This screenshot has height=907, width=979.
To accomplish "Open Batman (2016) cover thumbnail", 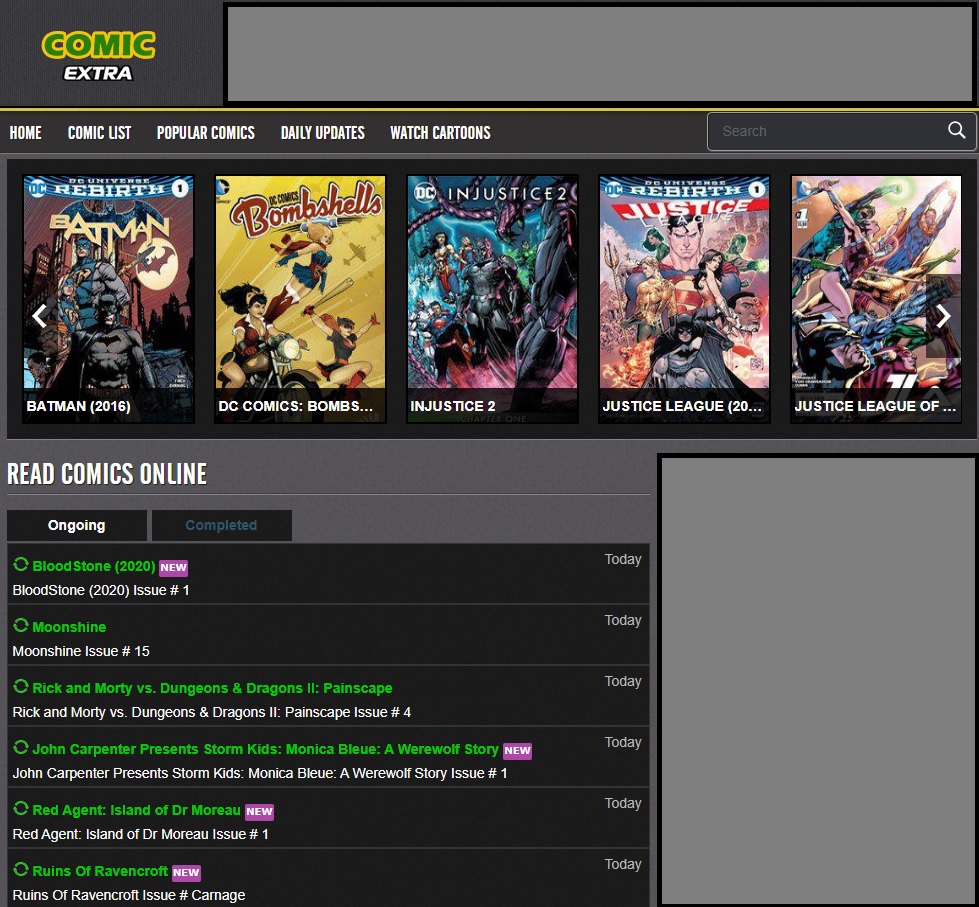I will pyautogui.click(x=109, y=299).
